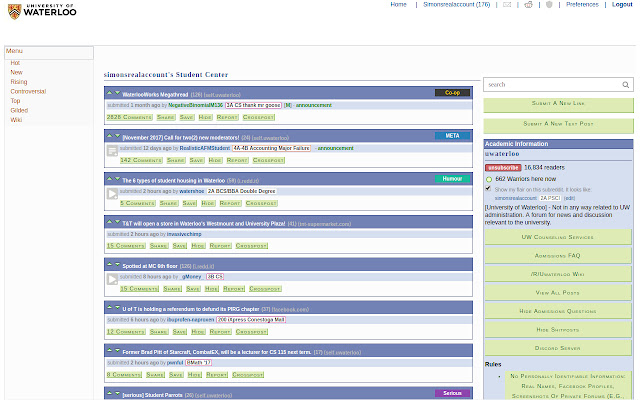The width and height of the screenshot is (640, 400).
Task: Click Hide Admissions Questions button
Action: tap(558, 311)
